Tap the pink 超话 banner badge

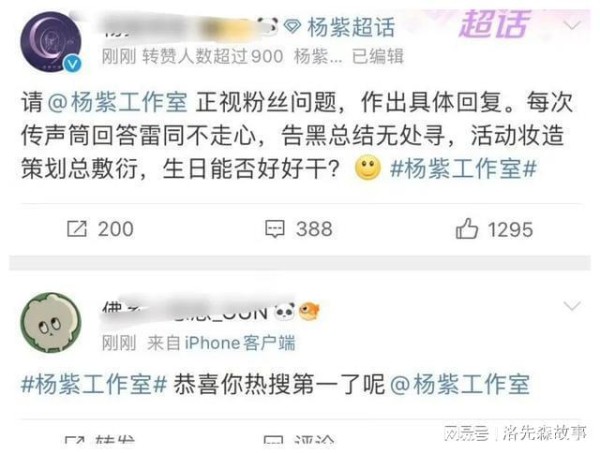point(494,24)
